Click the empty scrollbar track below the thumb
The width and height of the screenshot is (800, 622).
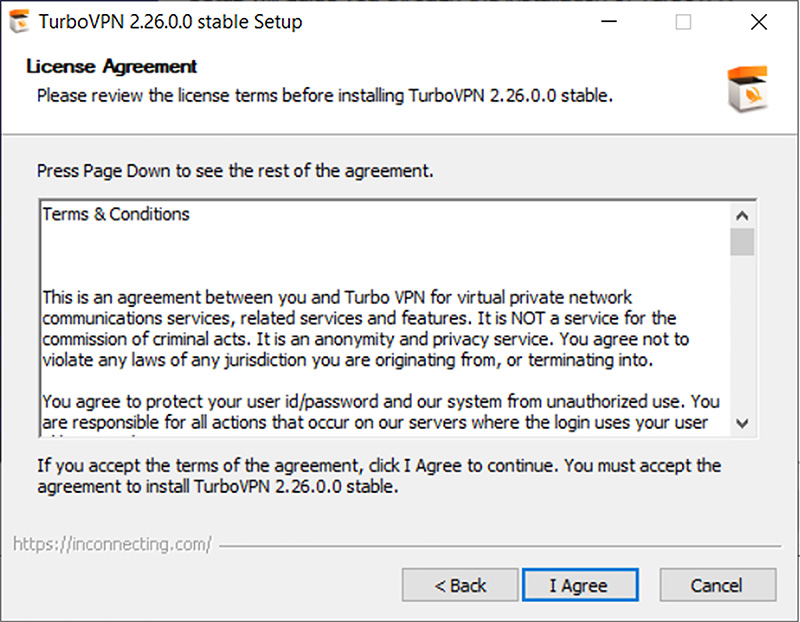click(742, 333)
